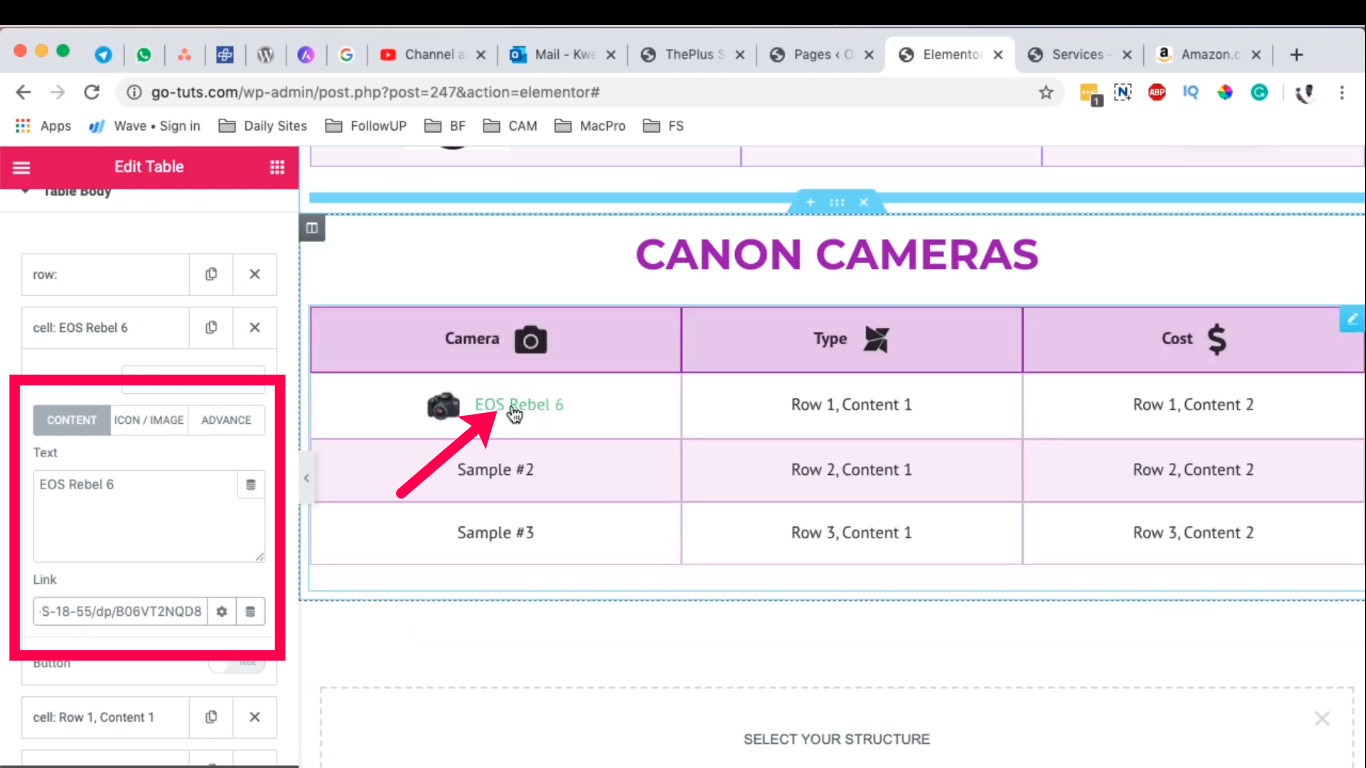Open the MacPro bookmark folder
Image resolution: width=1366 pixels, height=768 pixels.
pyautogui.click(x=590, y=126)
